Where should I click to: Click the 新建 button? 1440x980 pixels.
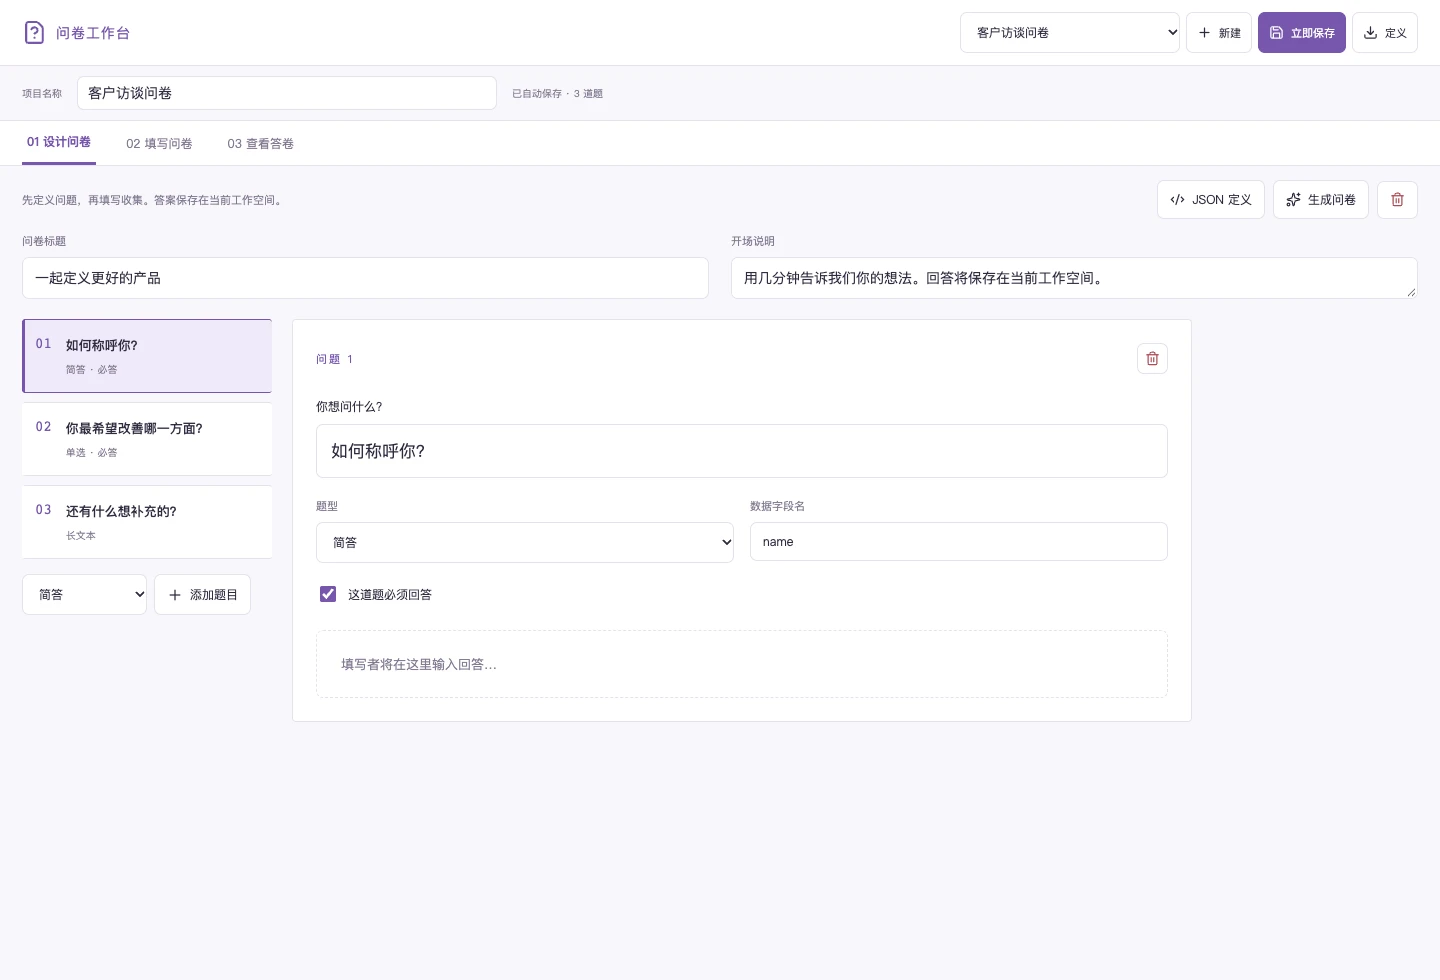pyautogui.click(x=1219, y=32)
